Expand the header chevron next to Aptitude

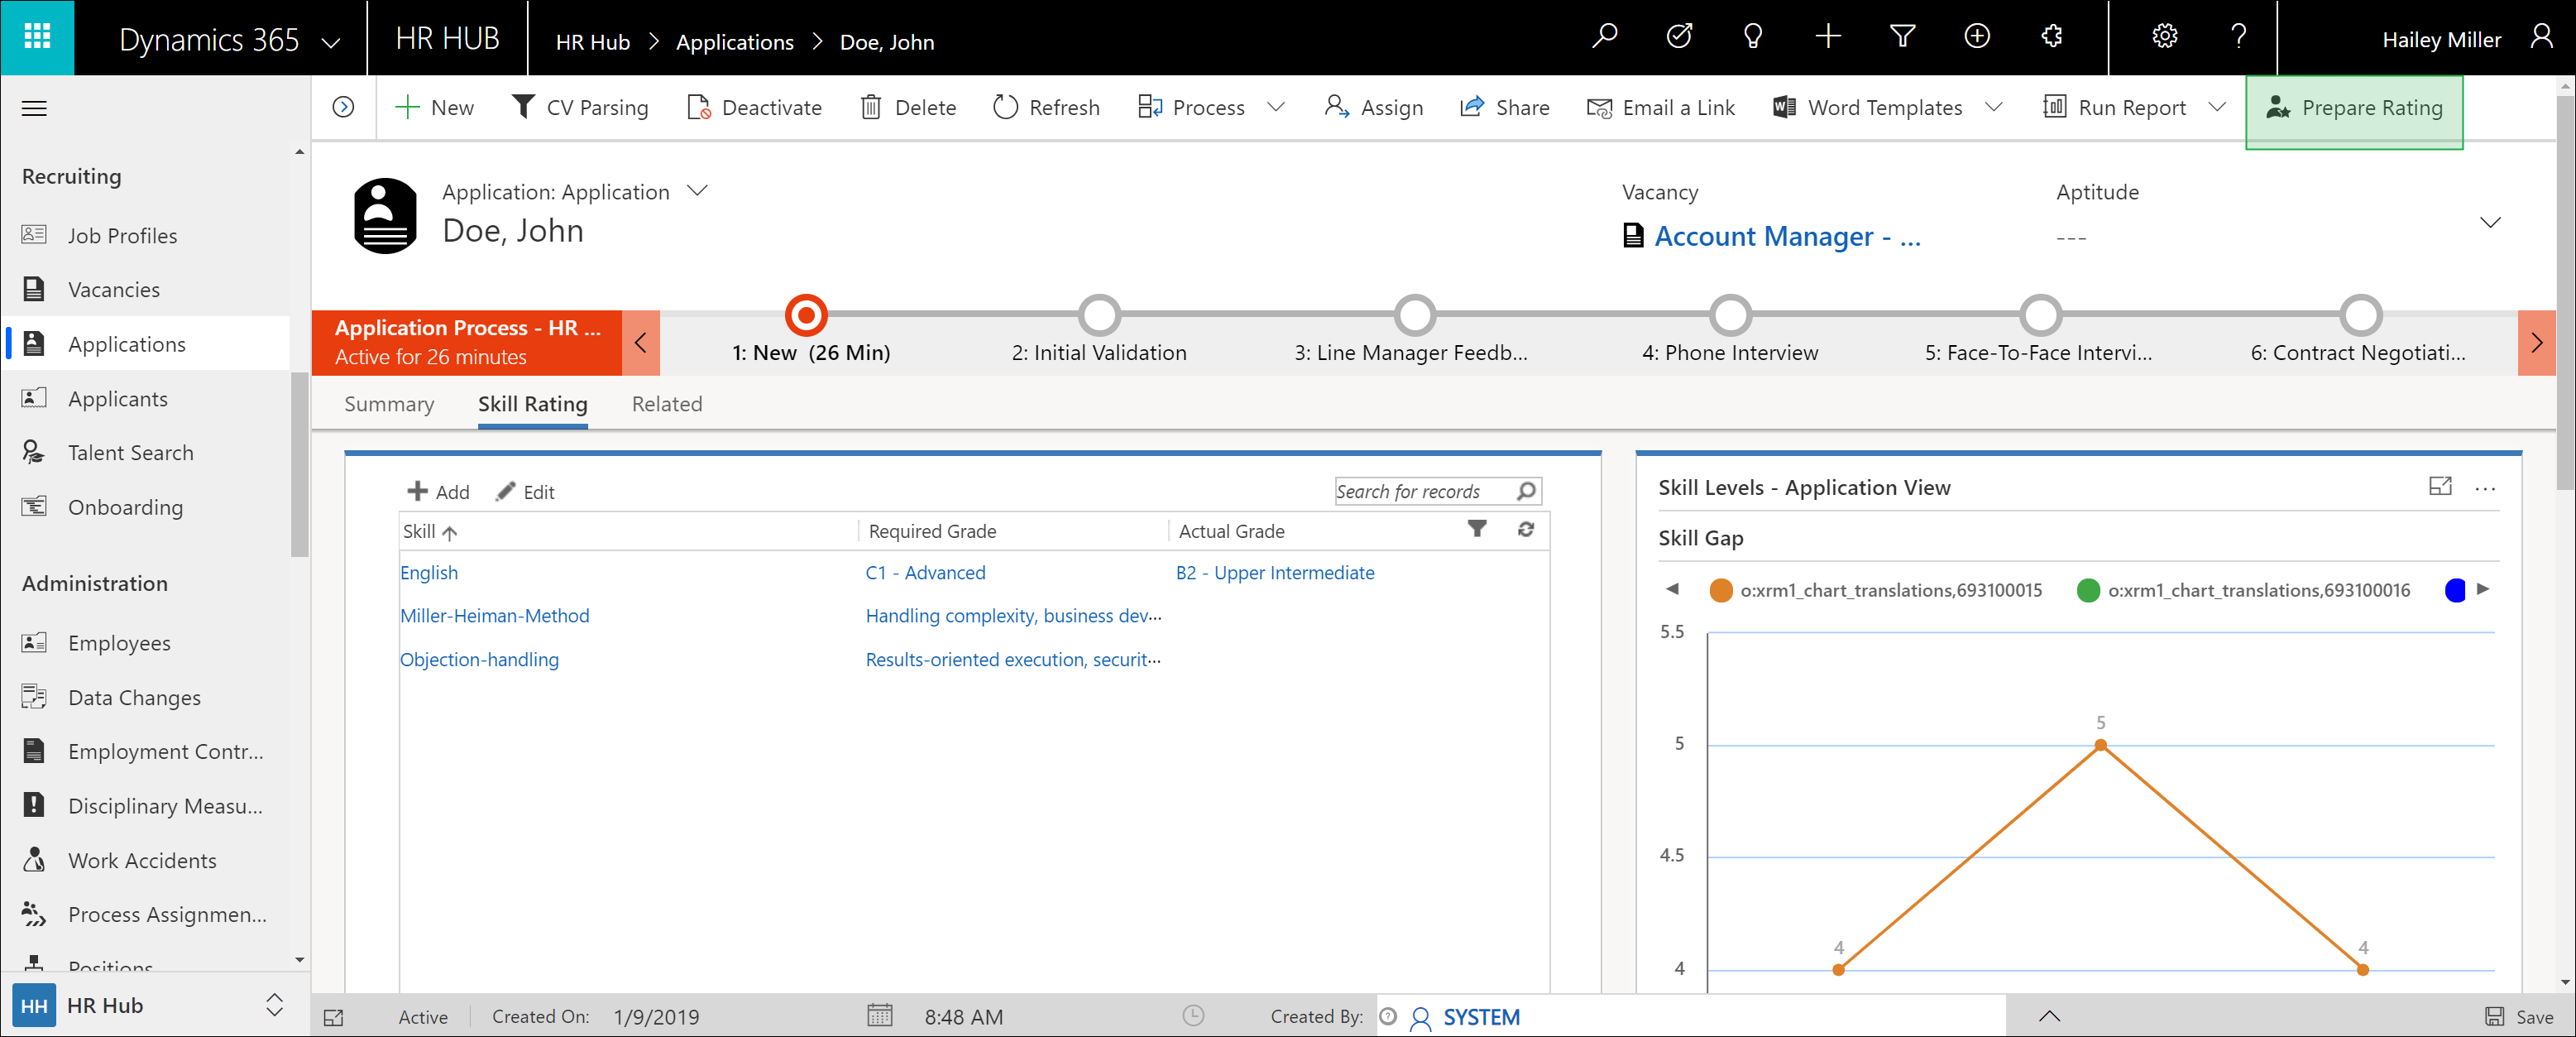(x=2490, y=222)
